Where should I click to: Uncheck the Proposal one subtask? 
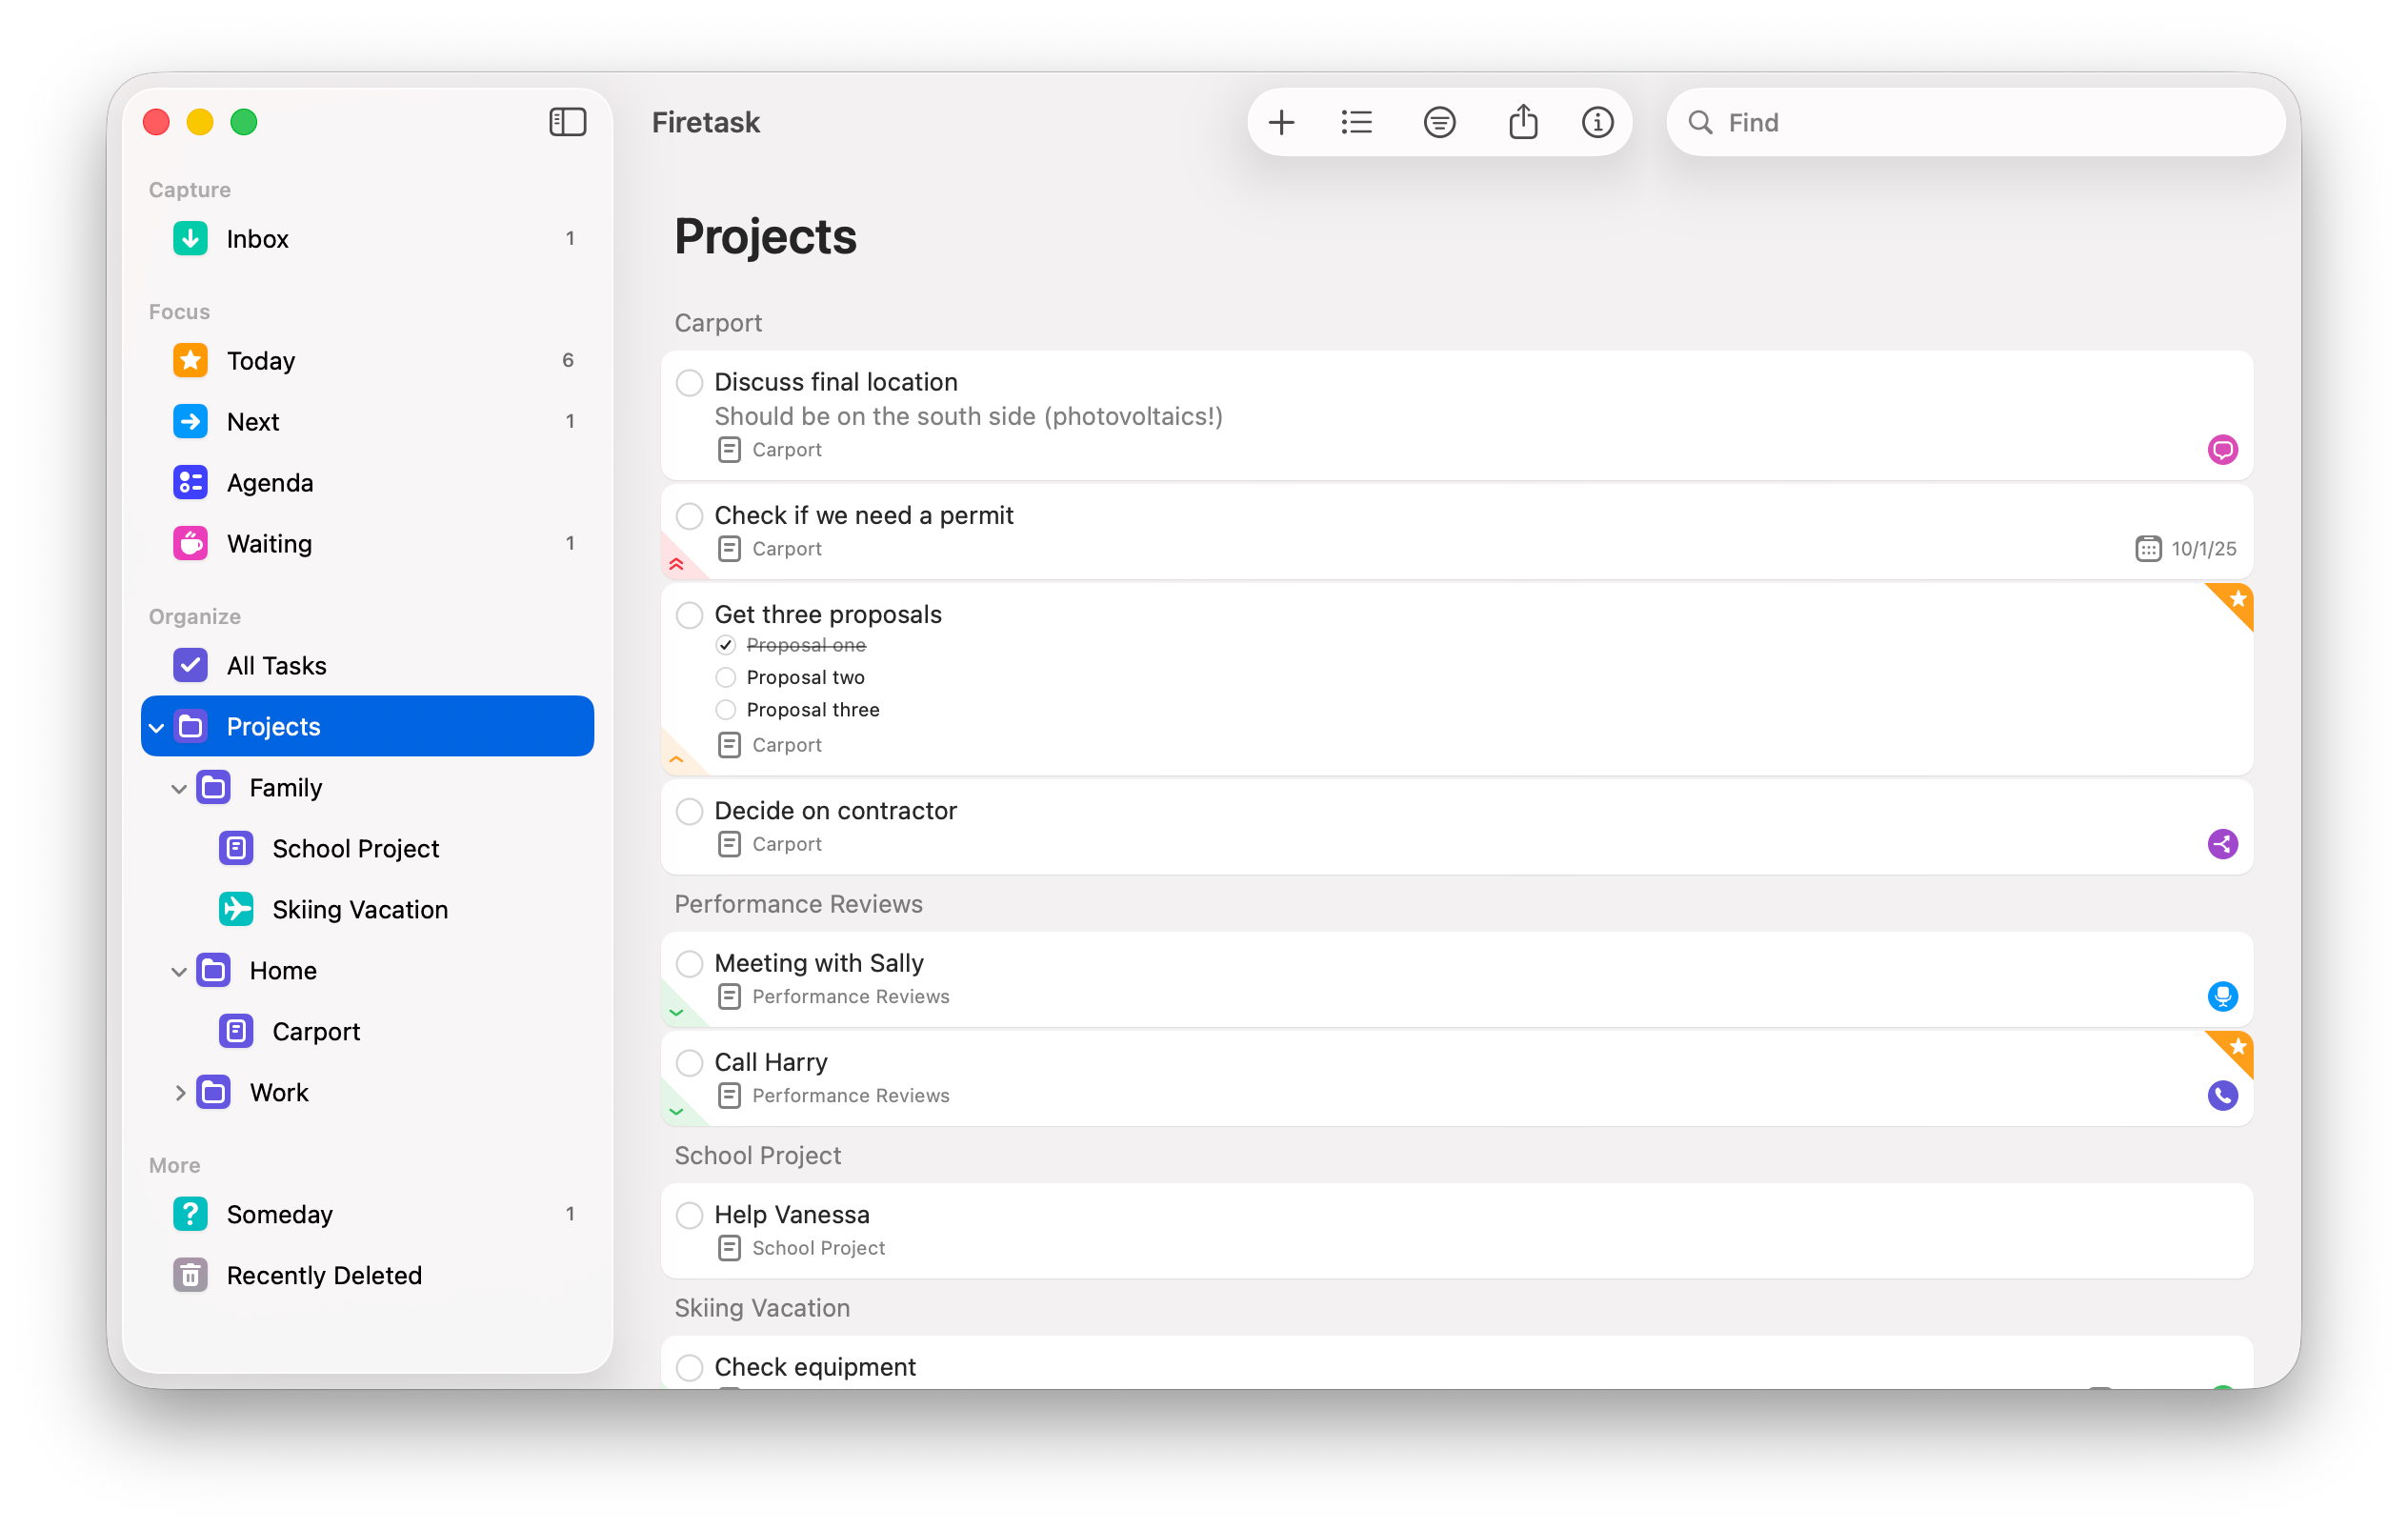[726, 645]
